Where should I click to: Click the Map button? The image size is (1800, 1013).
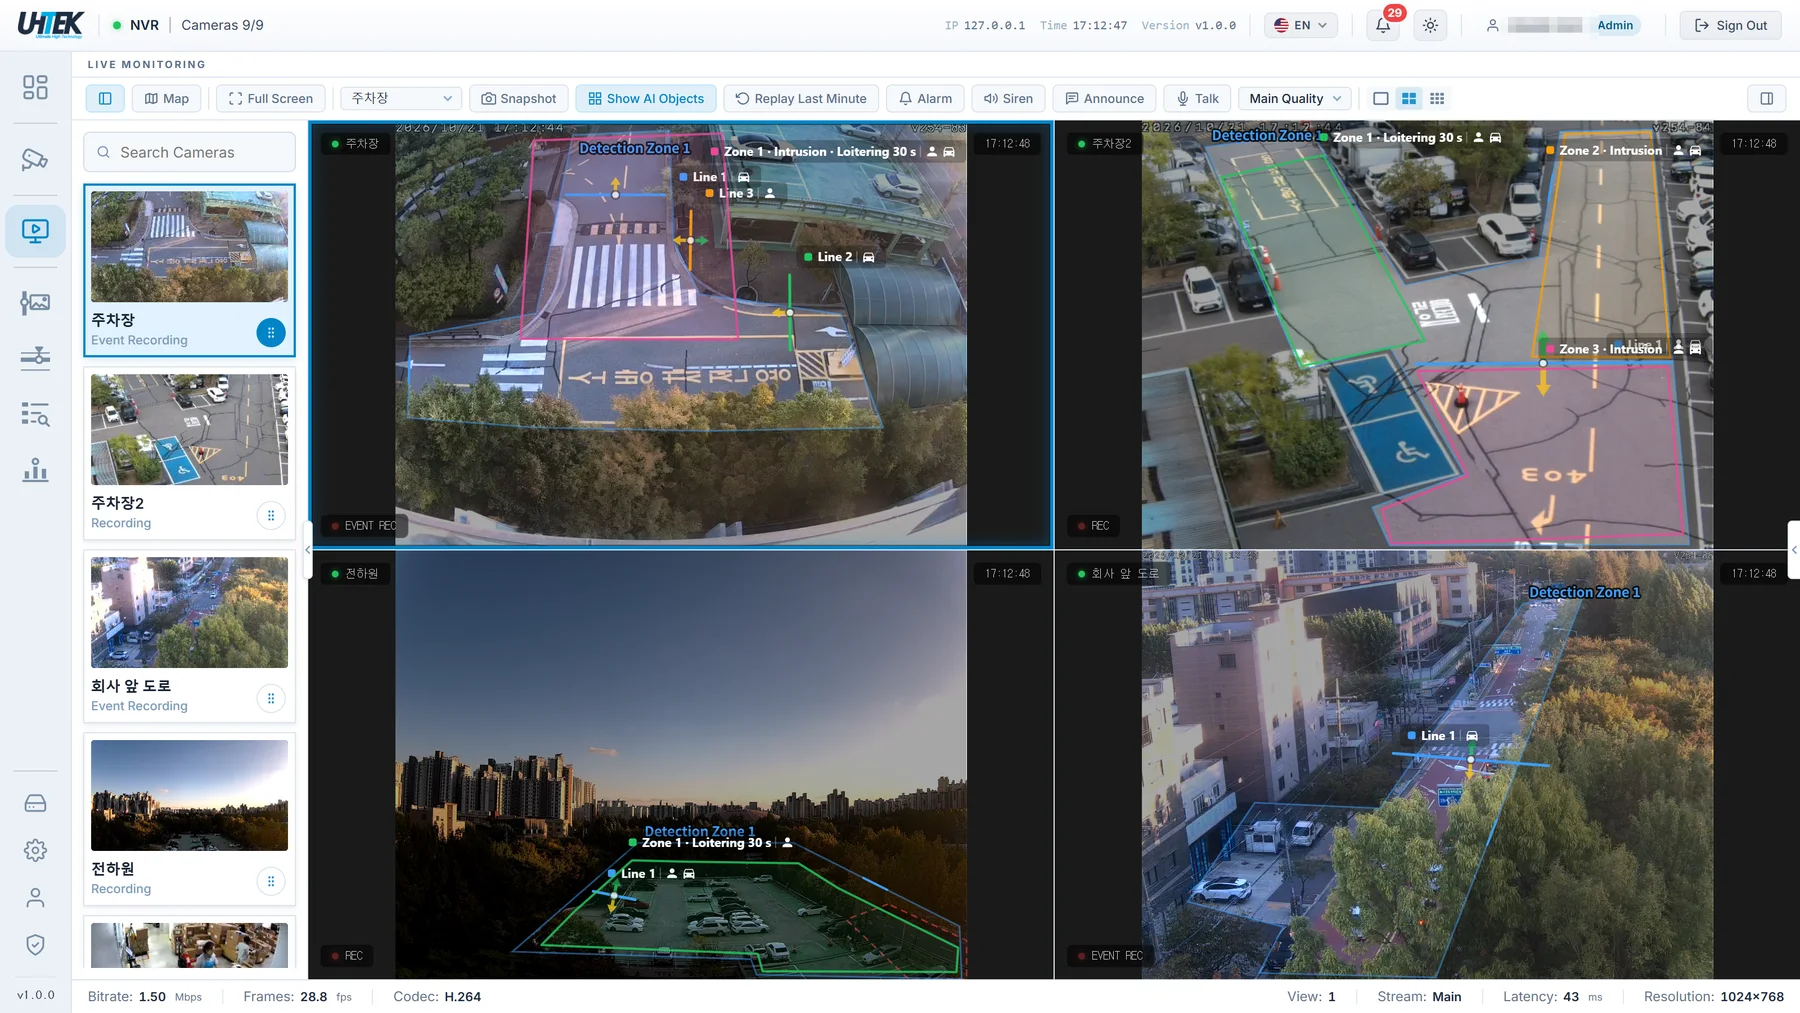click(x=167, y=98)
